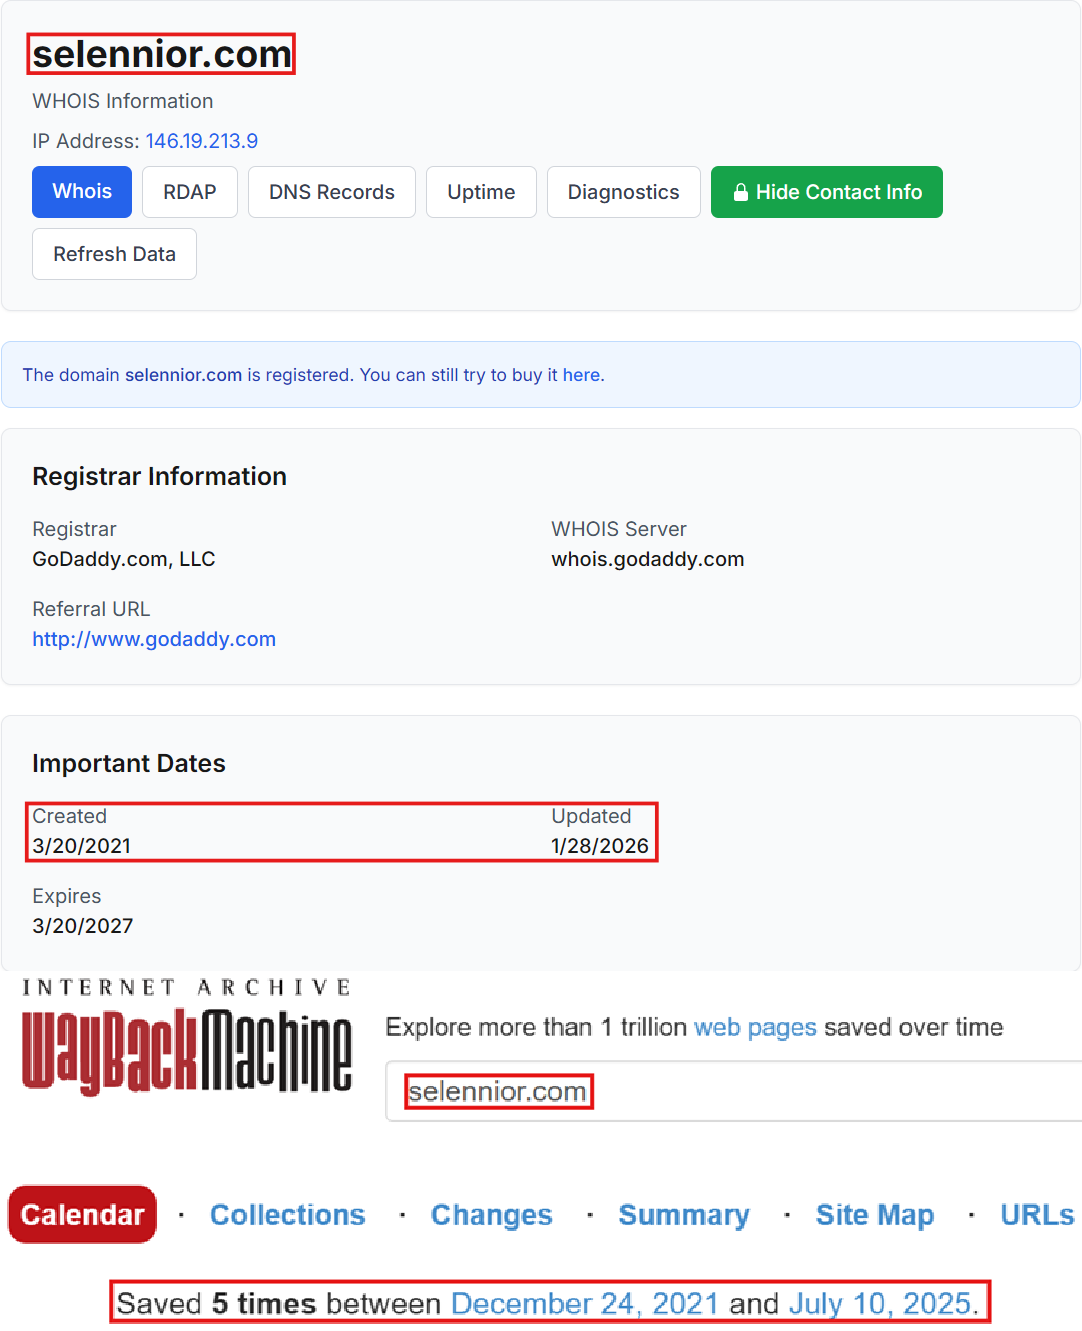Viewport: 1082px width, 1331px height.
Task: Select the Calendar view
Action: coord(83,1215)
